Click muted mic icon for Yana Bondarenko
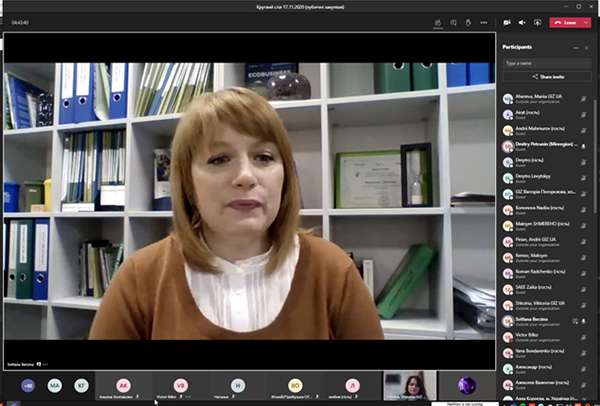This screenshot has height=406, width=600. tap(584, 353)
